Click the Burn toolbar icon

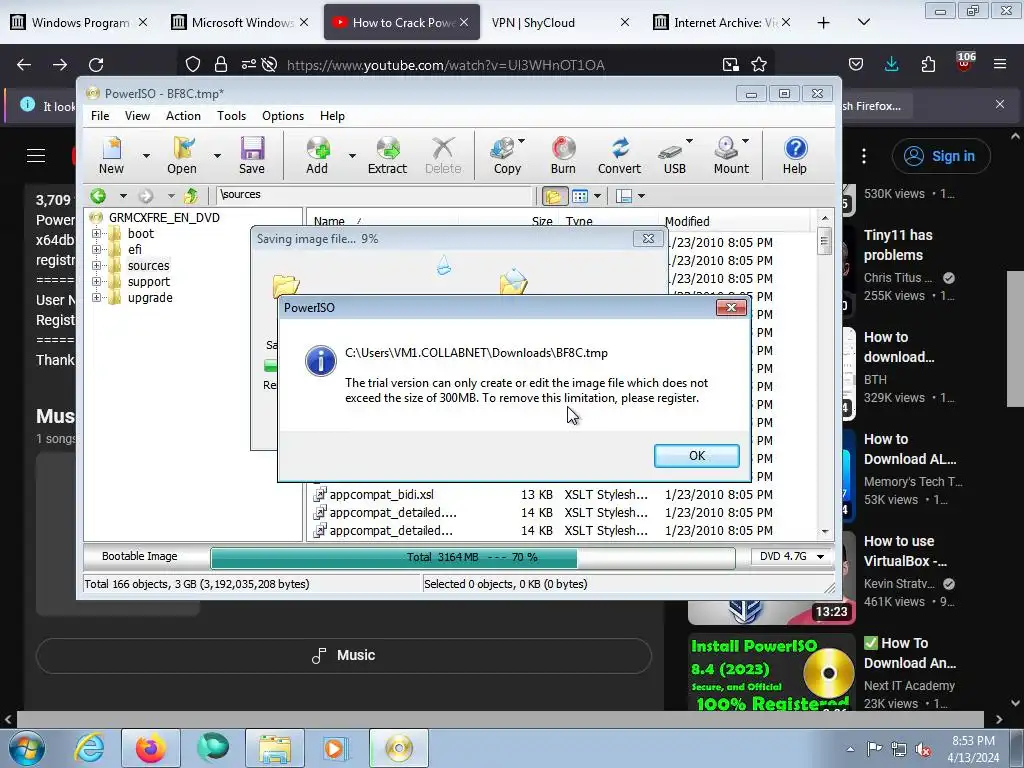(563, 155)
